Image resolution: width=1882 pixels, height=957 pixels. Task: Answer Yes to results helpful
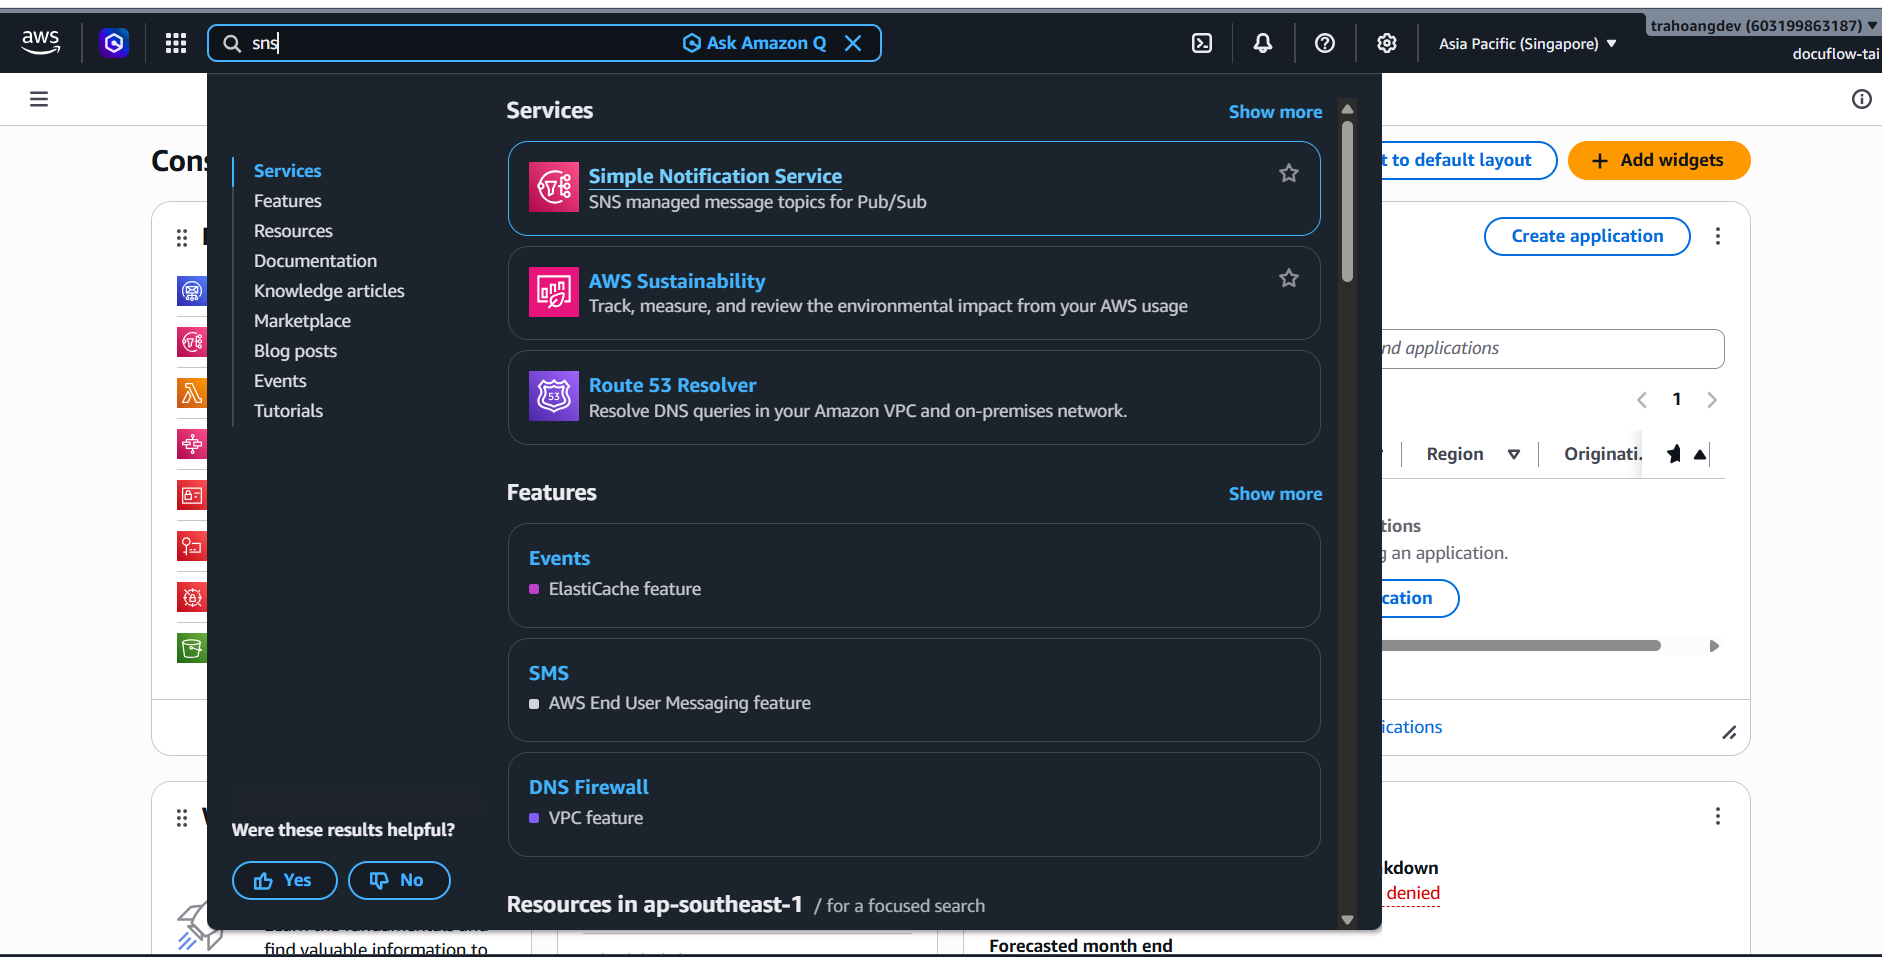pyautogui.click(x=285, y=880)
